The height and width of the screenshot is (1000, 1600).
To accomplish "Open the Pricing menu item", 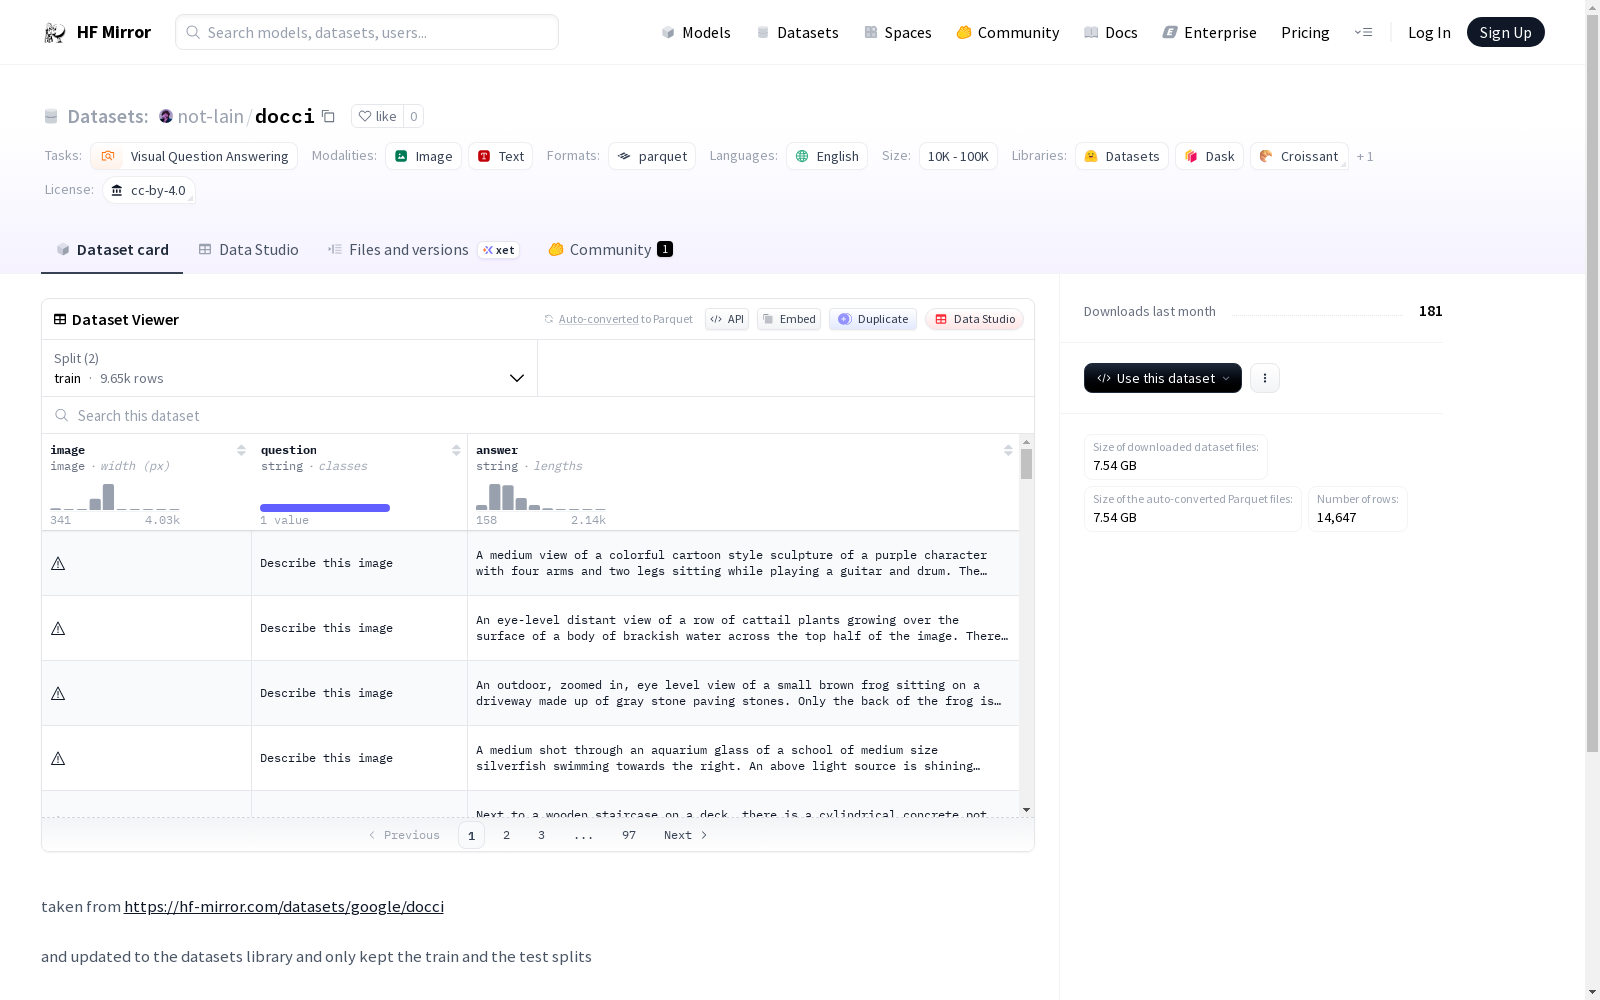I will click(1305, 33).
